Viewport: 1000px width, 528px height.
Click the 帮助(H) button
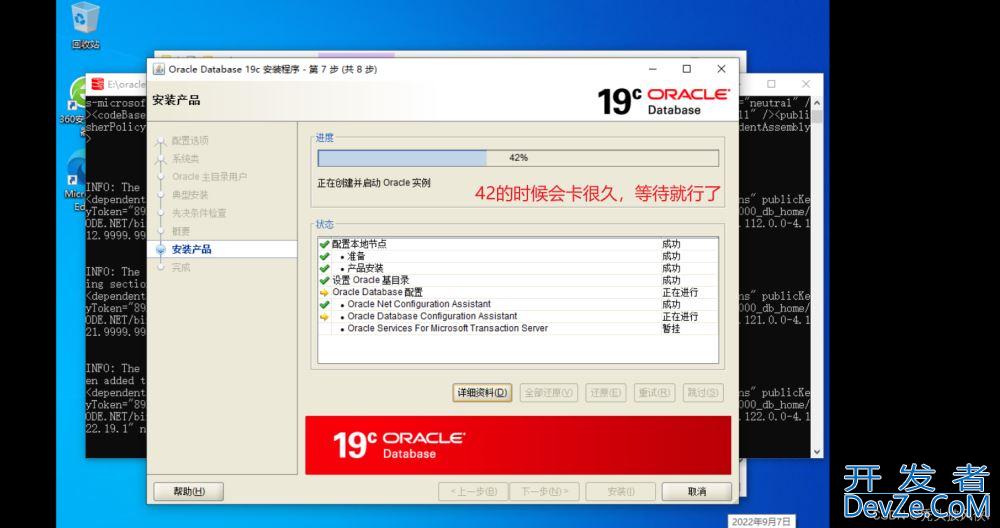tap(189, 492)
